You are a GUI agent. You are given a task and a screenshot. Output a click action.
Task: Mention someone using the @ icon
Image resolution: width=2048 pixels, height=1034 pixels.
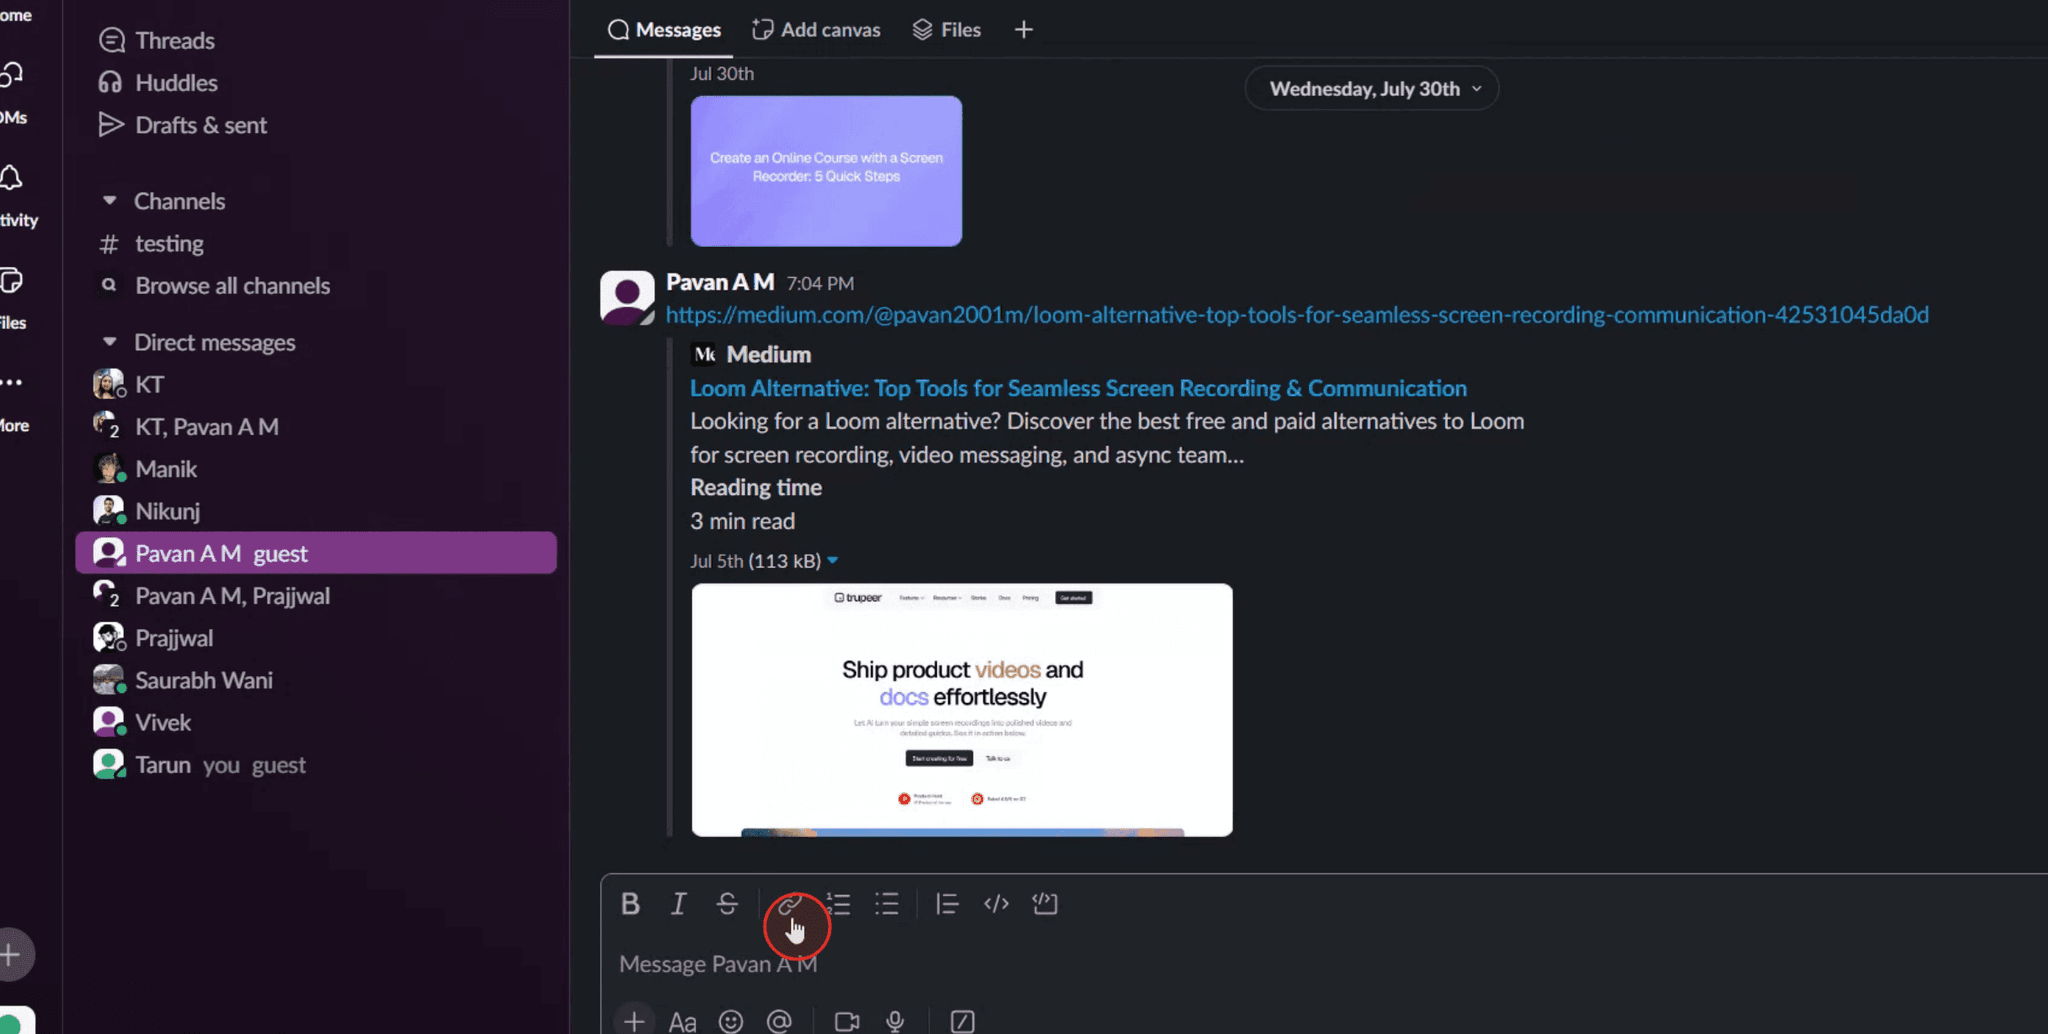tap(779, 1020)
